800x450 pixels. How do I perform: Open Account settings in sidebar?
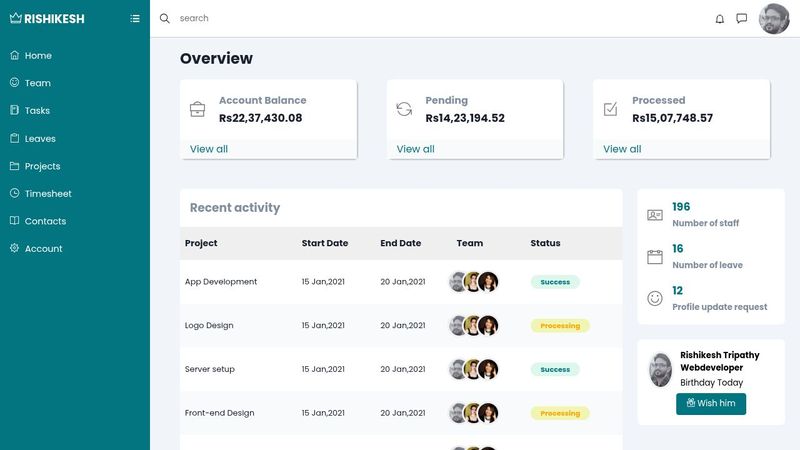click(43, 249)
